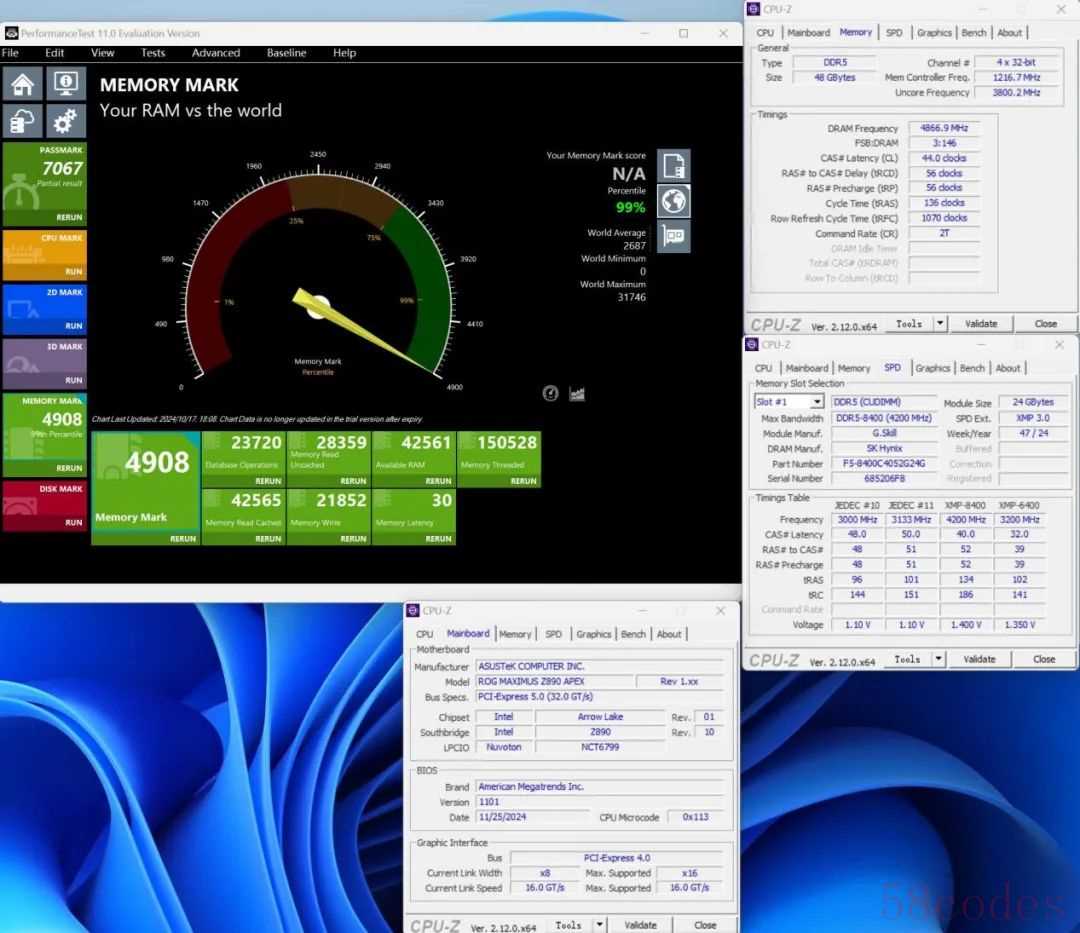Image resolution: width=1080 pixels, height=933 pixels.
Task: Click the memory card icon below globe
Action: point(674,236)
